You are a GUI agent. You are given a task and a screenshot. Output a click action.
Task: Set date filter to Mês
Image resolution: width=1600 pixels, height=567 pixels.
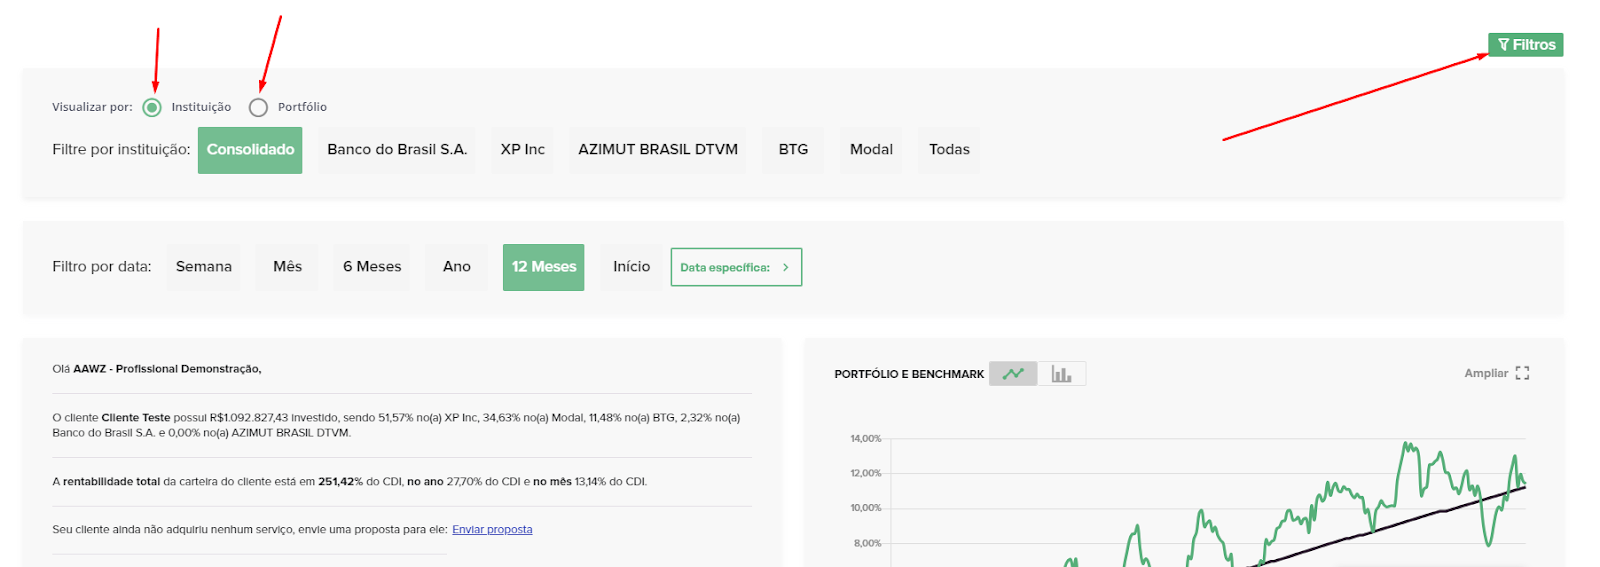coord(287,267)
